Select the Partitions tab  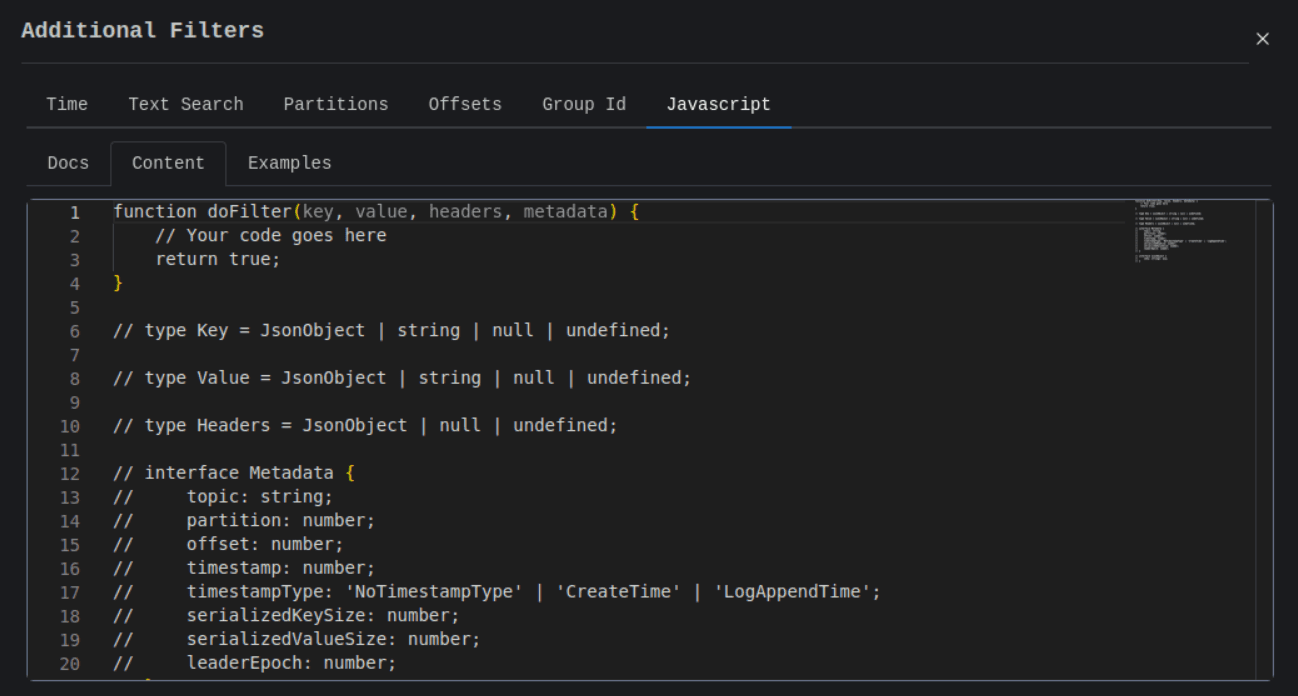336,104
